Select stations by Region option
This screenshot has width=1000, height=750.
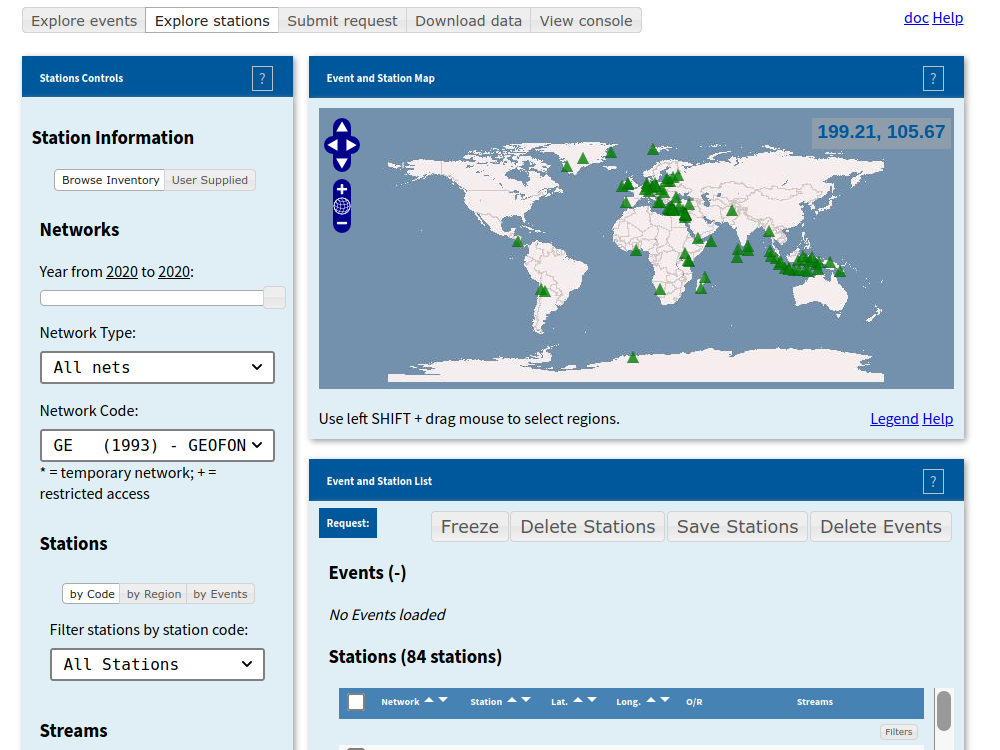[154, 594]
